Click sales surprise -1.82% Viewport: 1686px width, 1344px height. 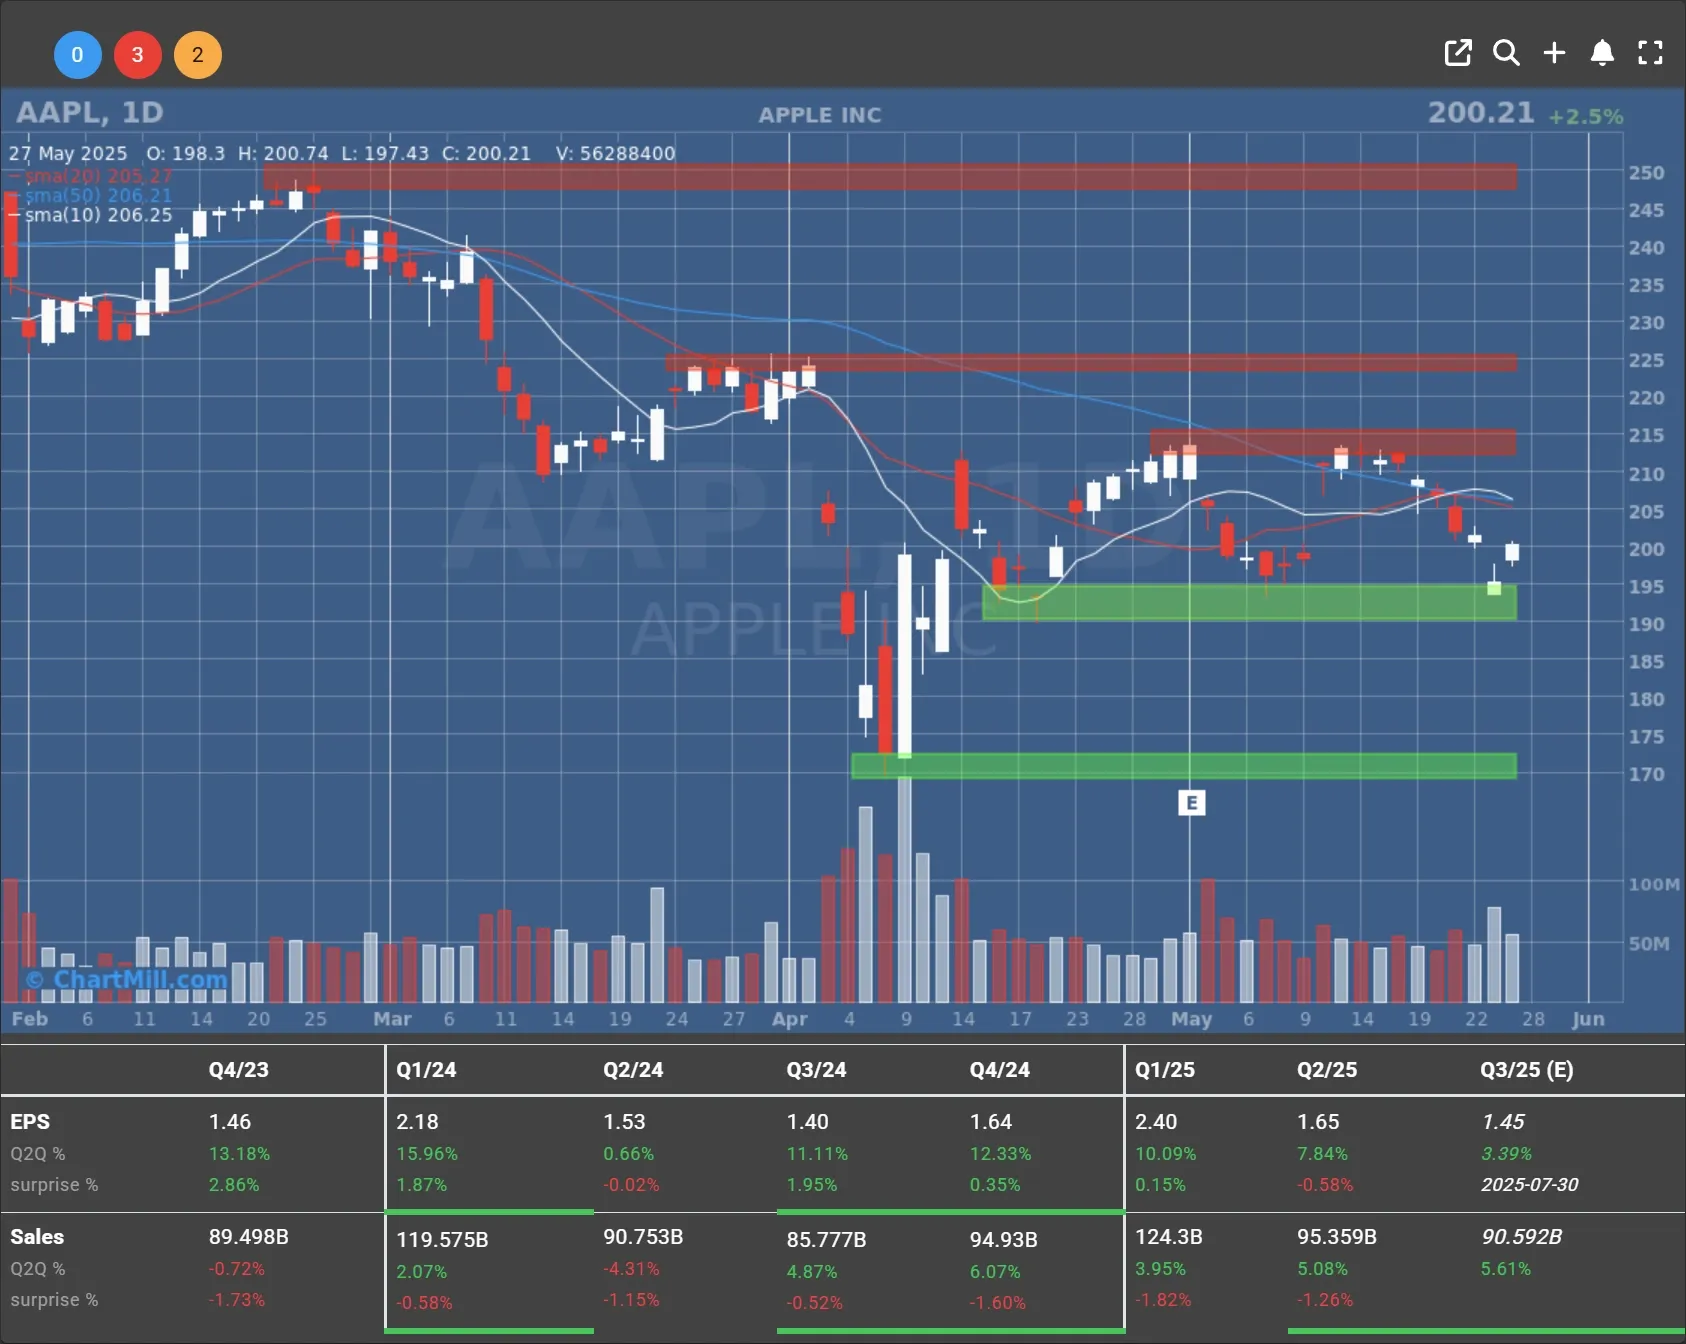1163,1299
